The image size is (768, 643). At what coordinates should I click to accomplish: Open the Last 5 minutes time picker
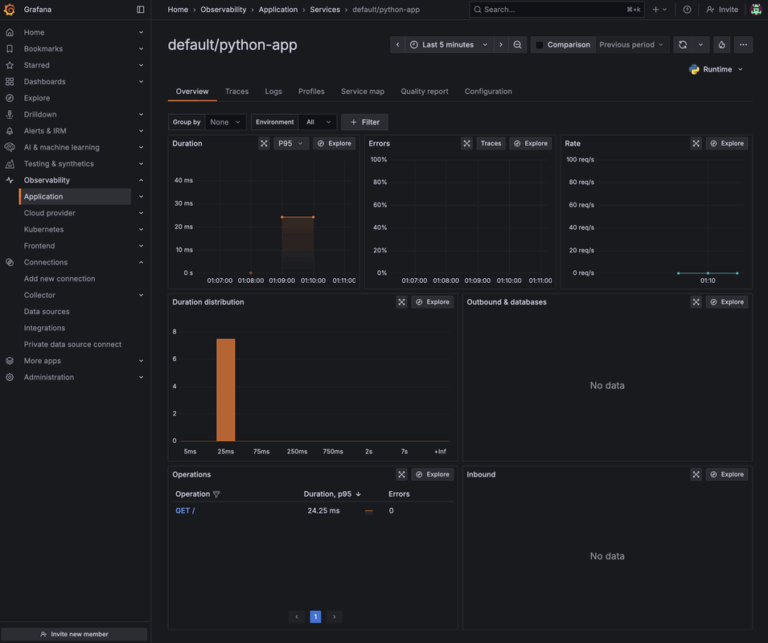[449, 45]
